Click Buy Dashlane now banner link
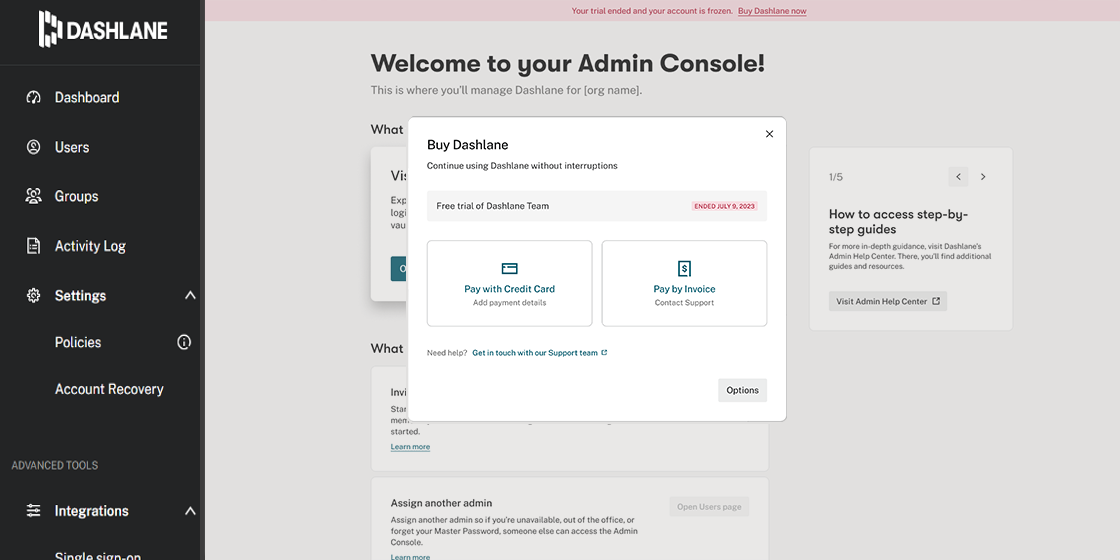This screenshot has height=560, width=1120. 772,11
